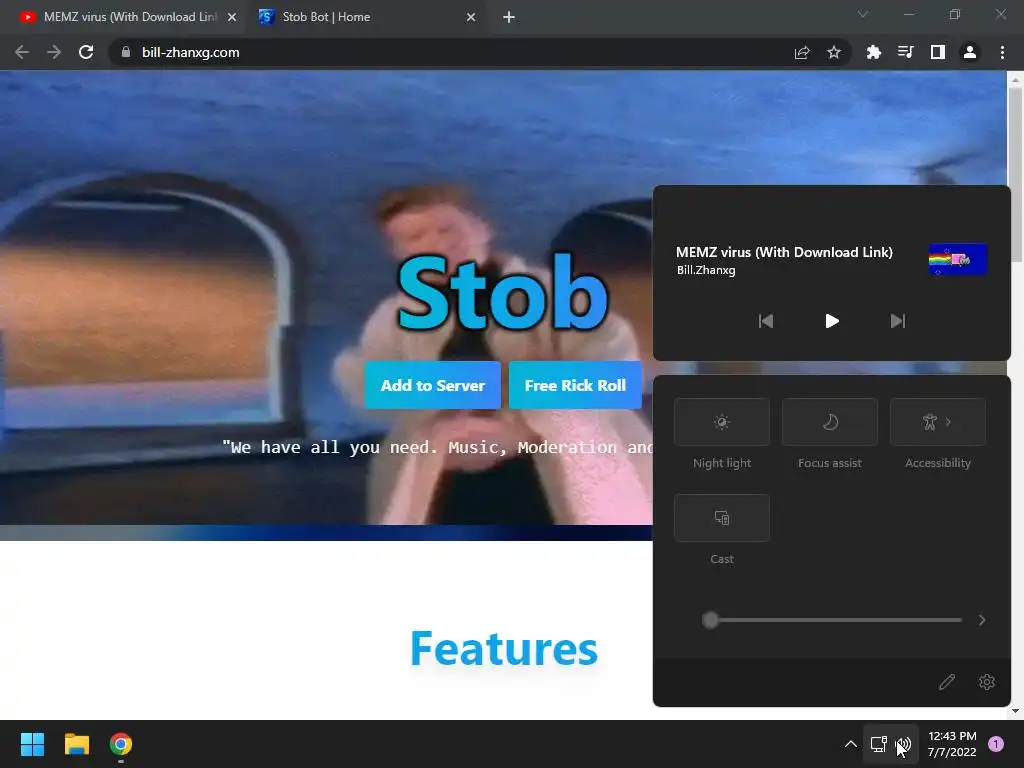Viewport: 1024px width, 768px height.
Task: Skip to the previous media track
Action: [765, 321]
